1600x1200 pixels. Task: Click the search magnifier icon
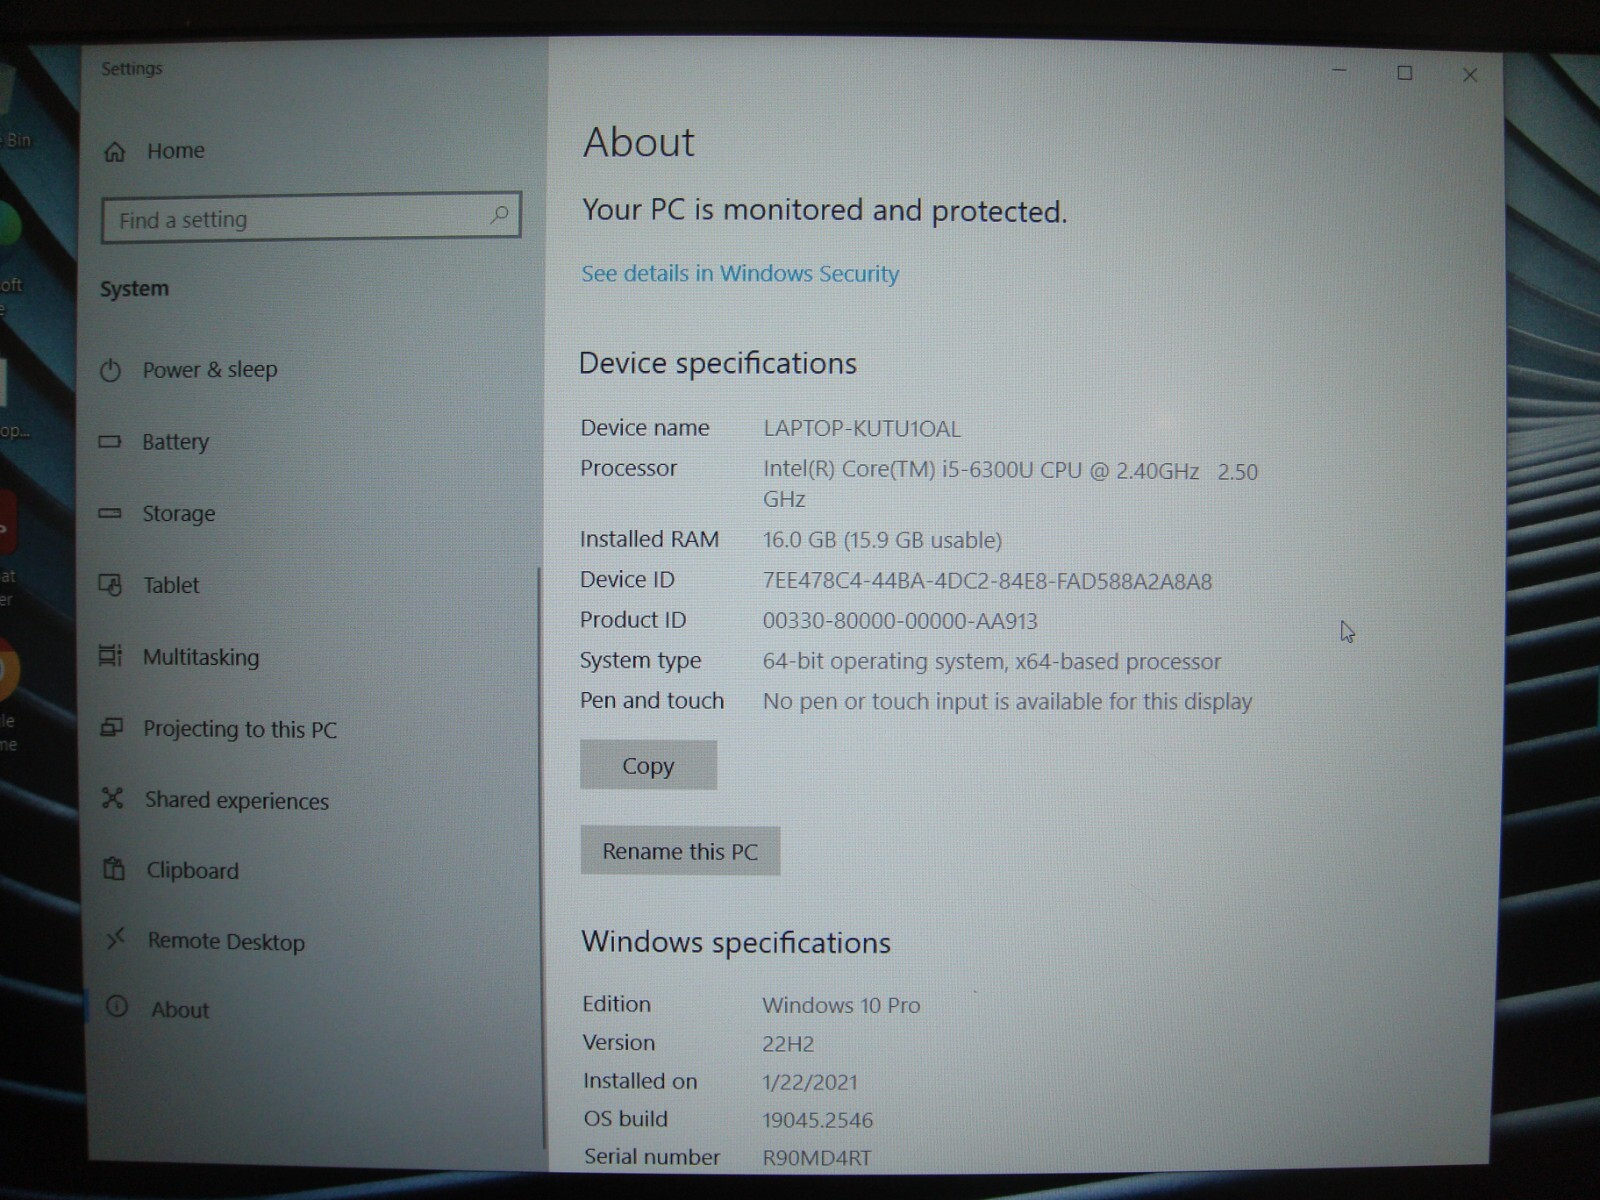(499, 215)
